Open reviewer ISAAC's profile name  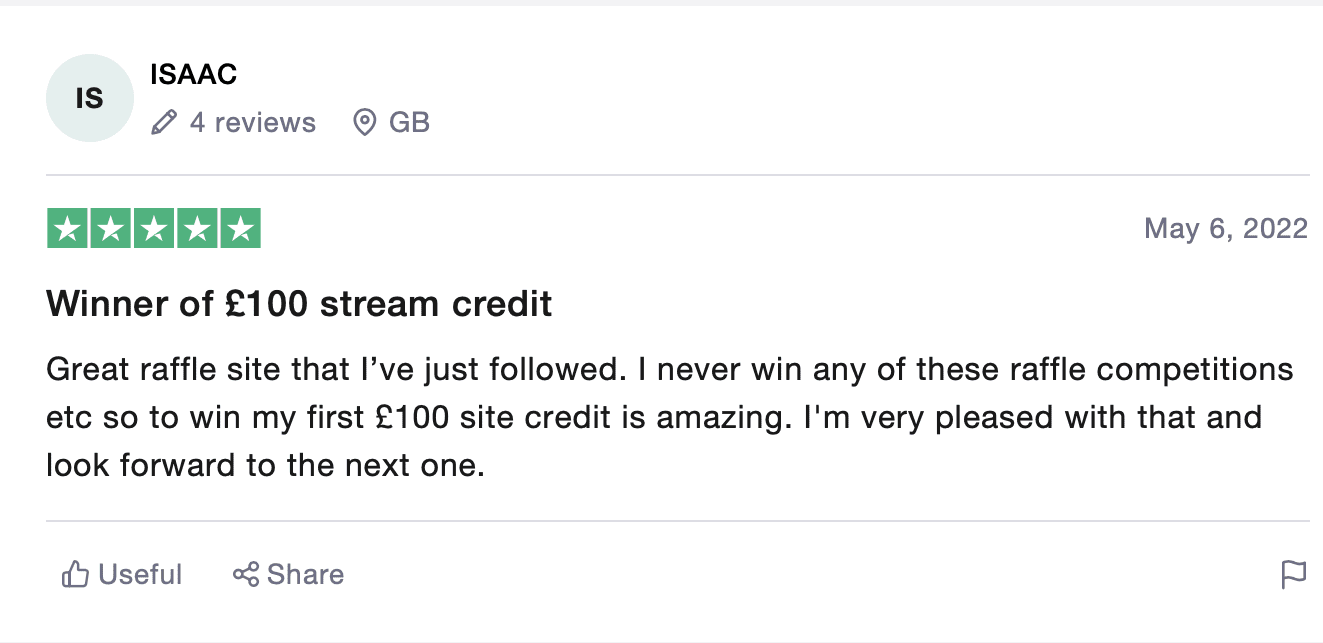(x=193, y=74)
